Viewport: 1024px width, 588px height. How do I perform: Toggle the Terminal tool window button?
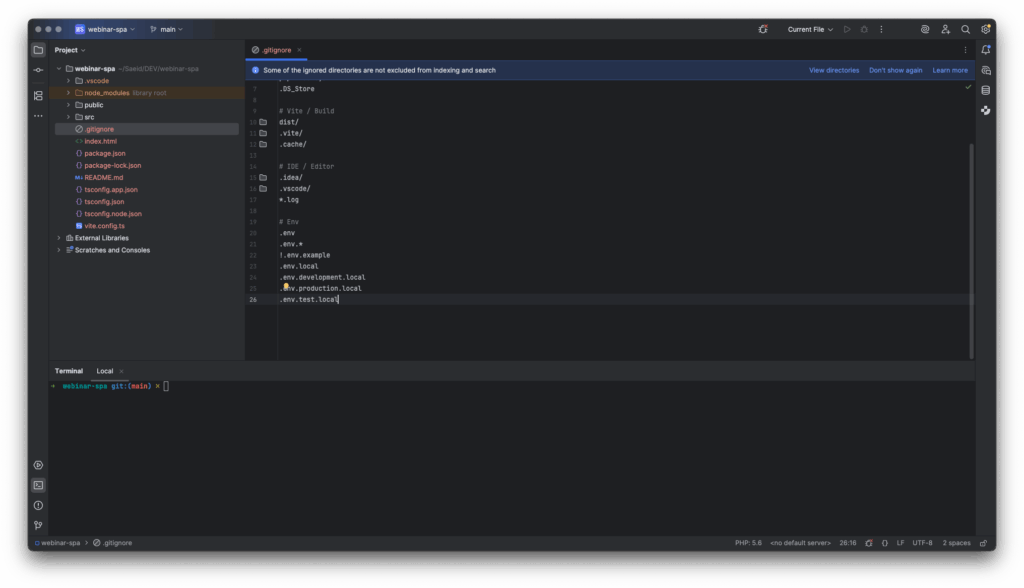click(x=38, y=485)
